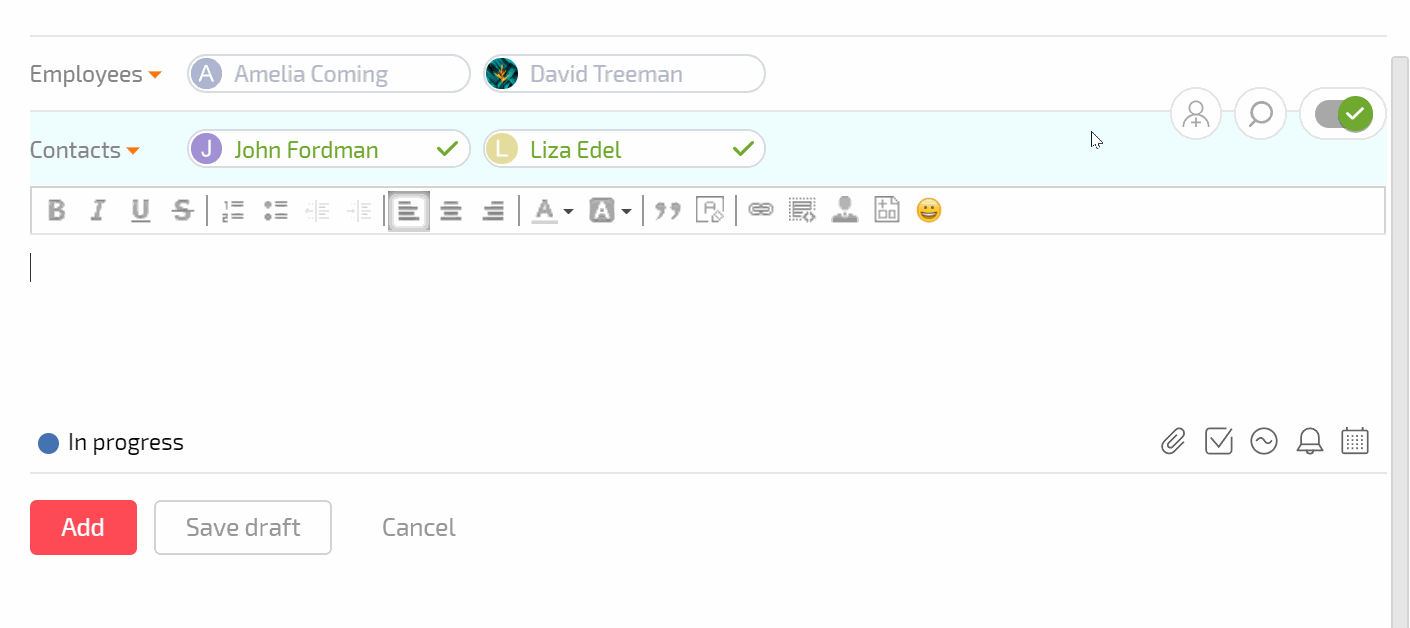Expand the Contacts dropdown arrow
Image resolution: width=1410 pixels, height=628 pixels.
(133, 151)
